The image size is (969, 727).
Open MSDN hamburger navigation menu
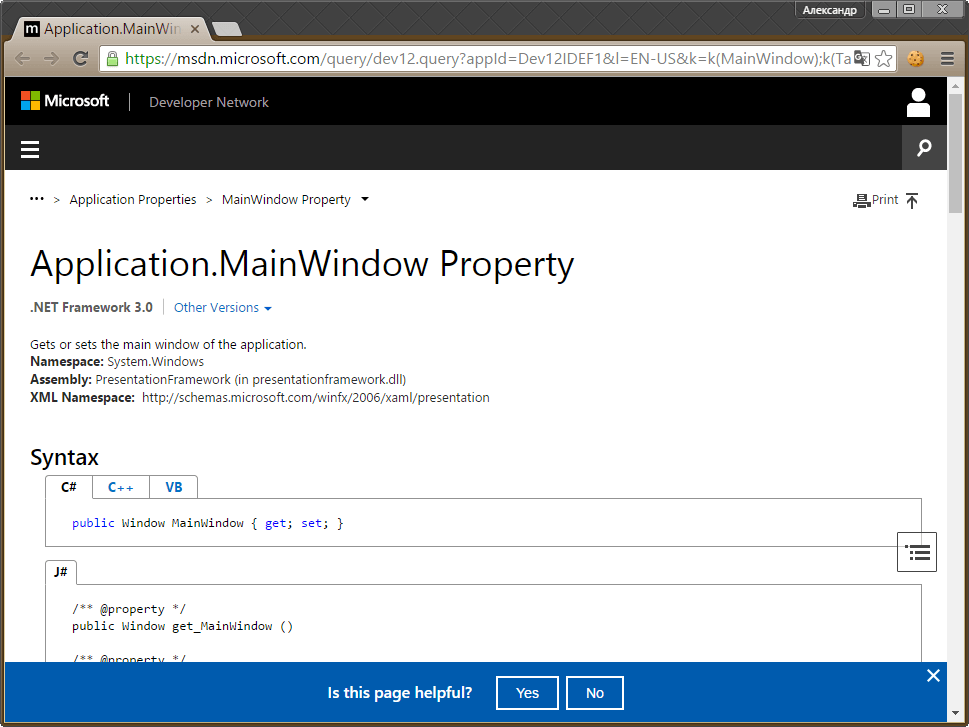[x=30, y=149]
